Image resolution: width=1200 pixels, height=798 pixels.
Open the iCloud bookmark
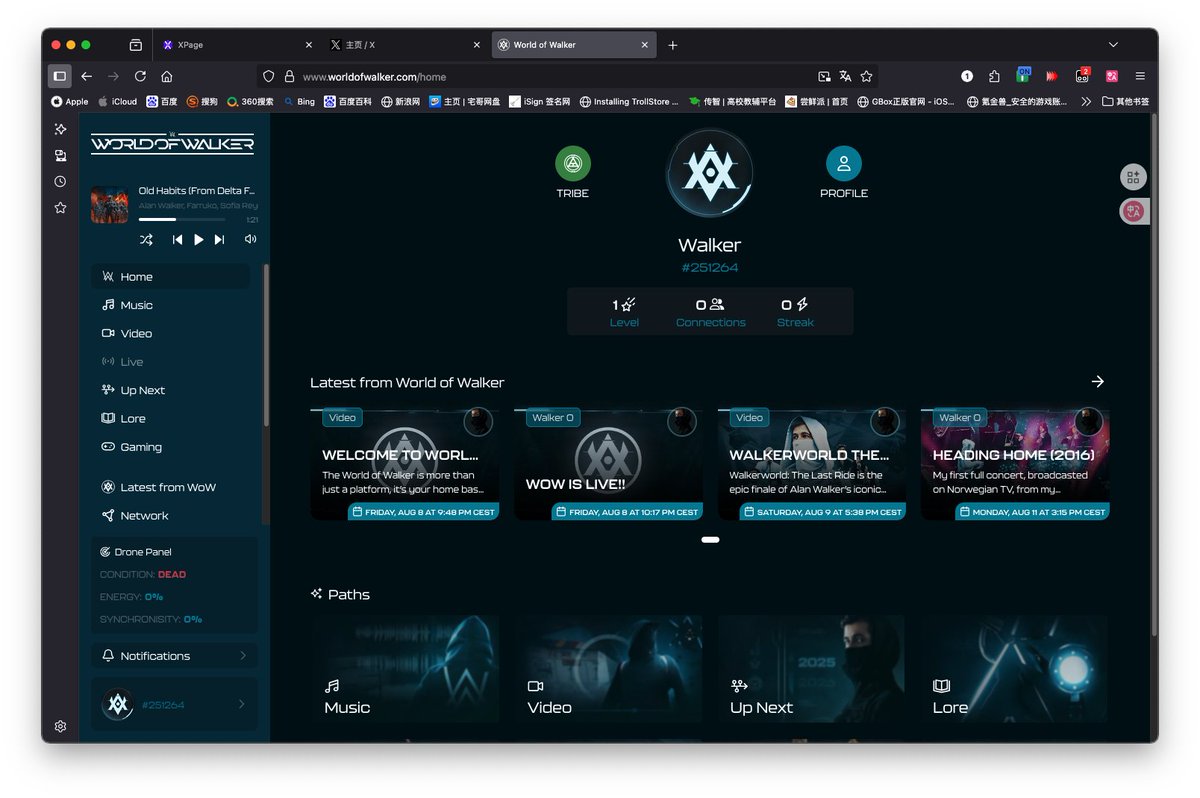(x=117, y=101)
